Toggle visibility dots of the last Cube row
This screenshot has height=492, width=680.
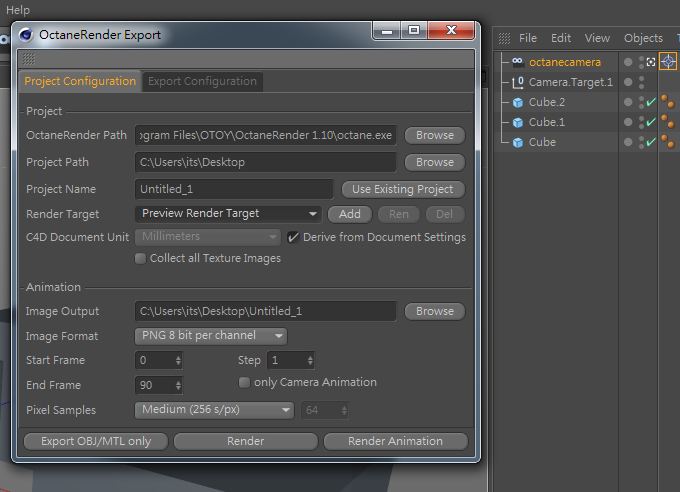pyautogui.click(x=641, y=142)
